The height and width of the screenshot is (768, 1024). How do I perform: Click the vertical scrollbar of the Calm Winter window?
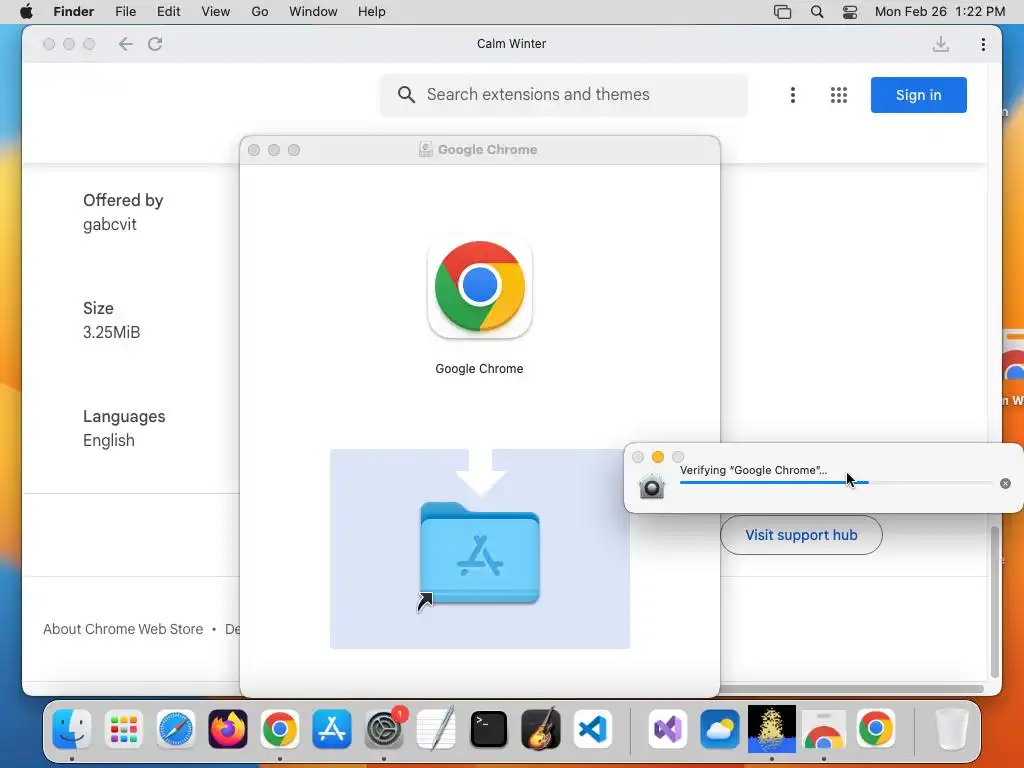(x=995, y=601)
